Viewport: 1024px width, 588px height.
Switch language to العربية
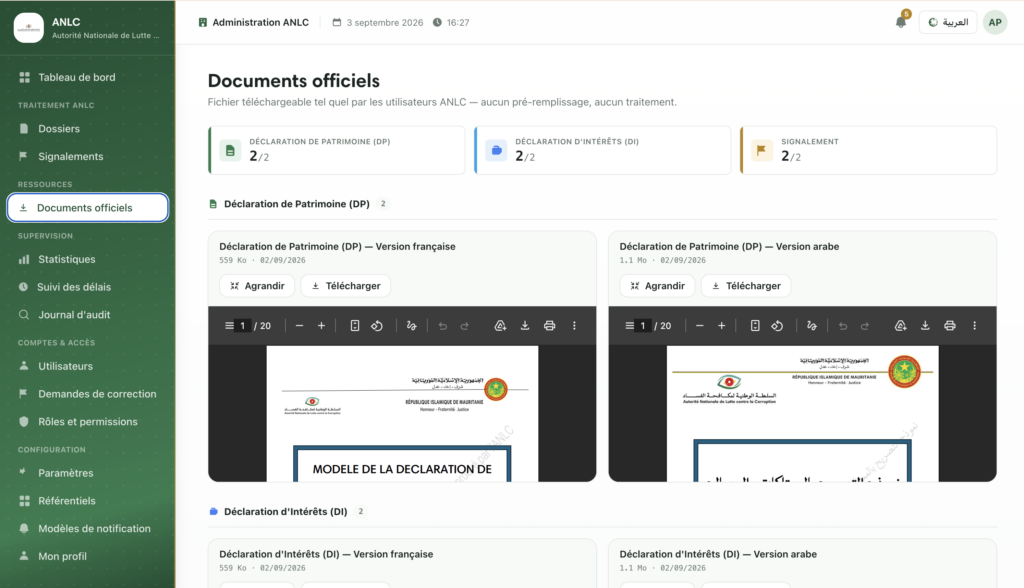click(x=948, y=22)
